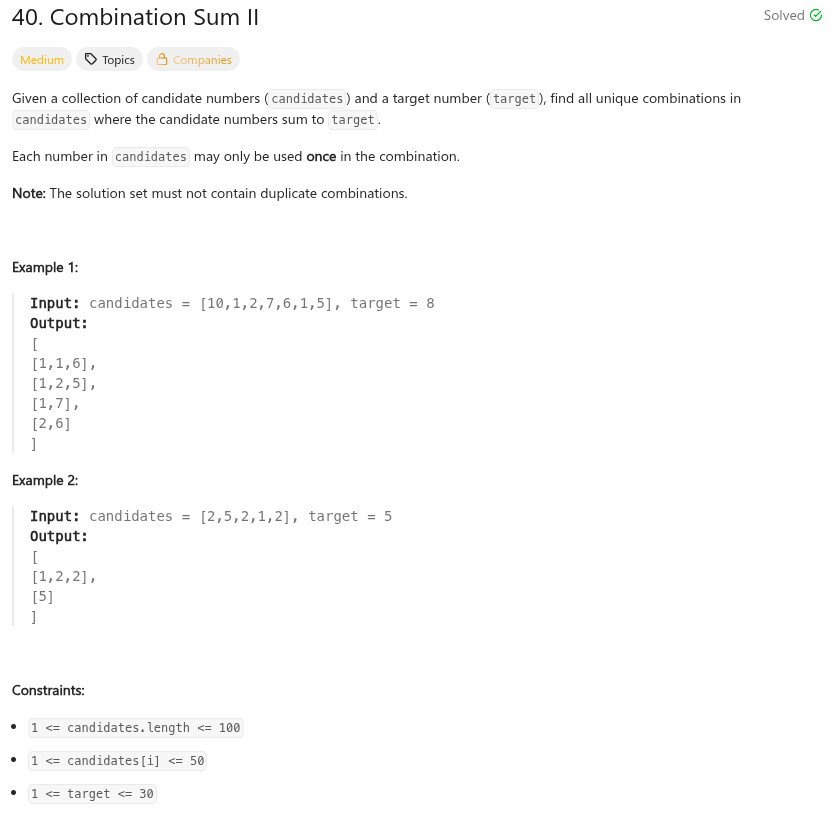
Task: Click the [1,2,5] output row
Action: click(x=64, y=383)
